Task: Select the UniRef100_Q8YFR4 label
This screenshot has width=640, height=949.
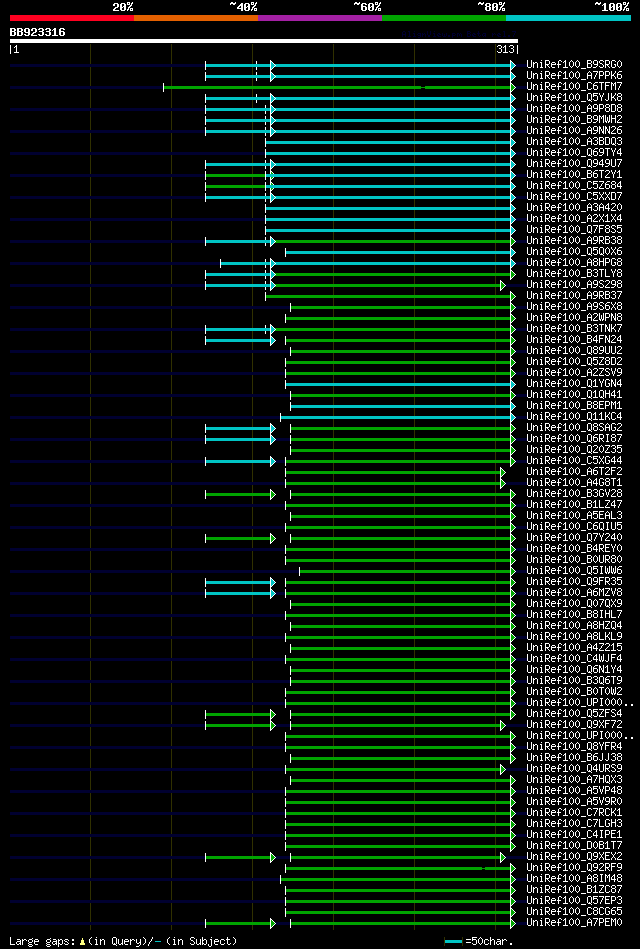Action: [x=575, y=747]
